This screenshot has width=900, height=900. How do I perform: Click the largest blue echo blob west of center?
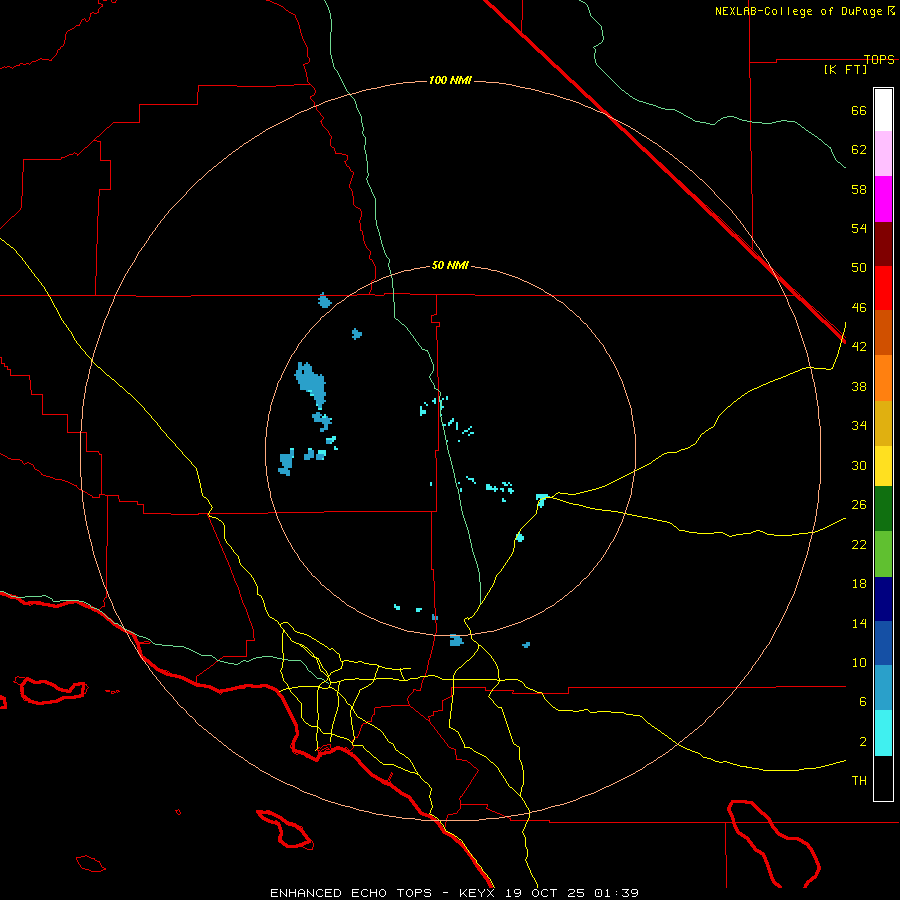coord(311,383)
